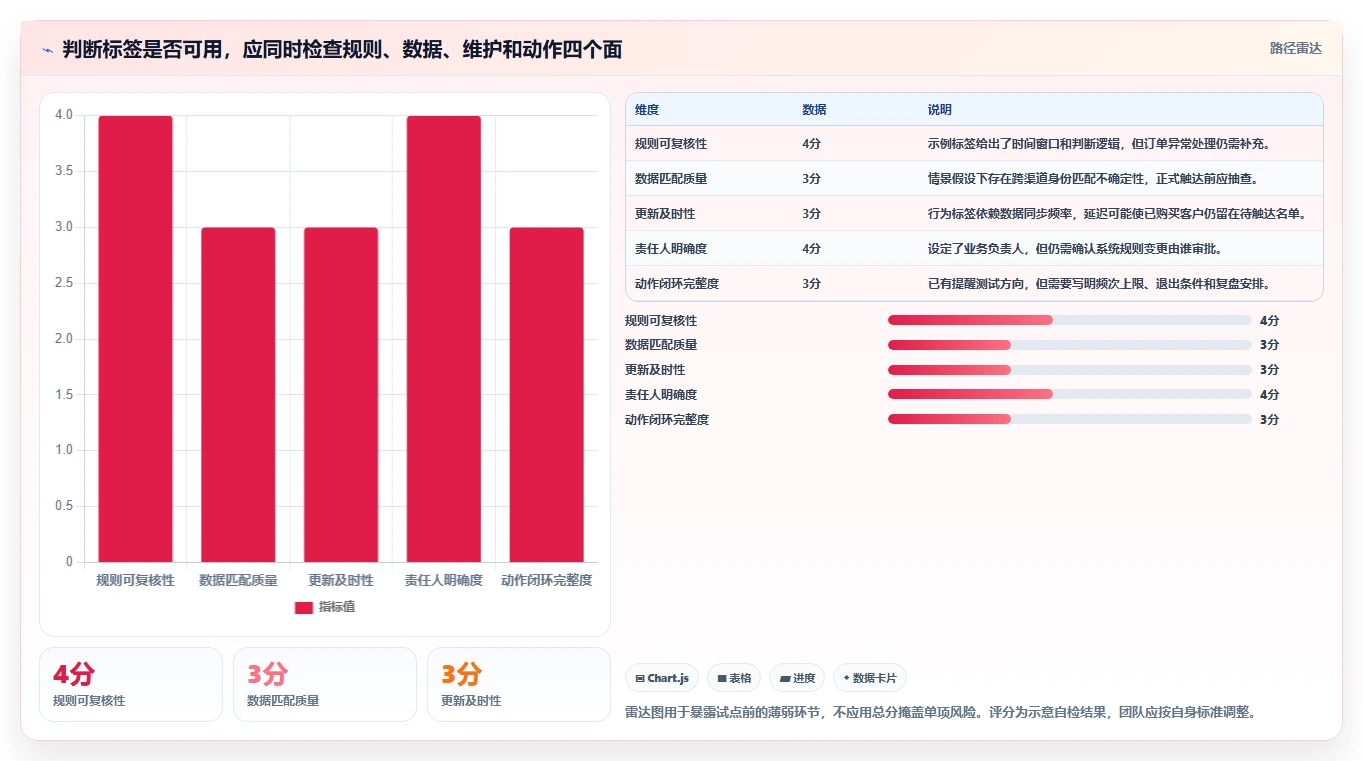Click the 规则可复核性 progress bar
Viewport: 1363px width, 761px height.
1070,320
